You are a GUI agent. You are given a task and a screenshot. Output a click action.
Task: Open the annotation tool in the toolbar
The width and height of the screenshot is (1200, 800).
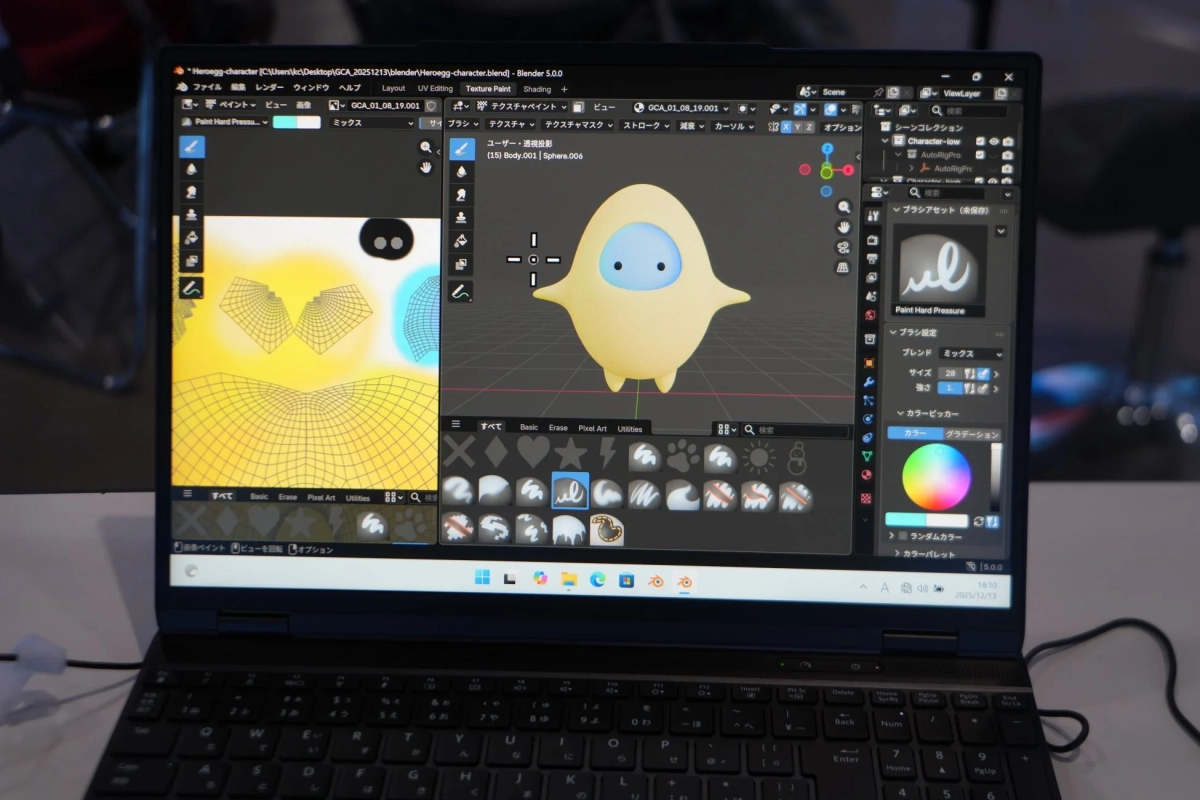click(460, 290)
